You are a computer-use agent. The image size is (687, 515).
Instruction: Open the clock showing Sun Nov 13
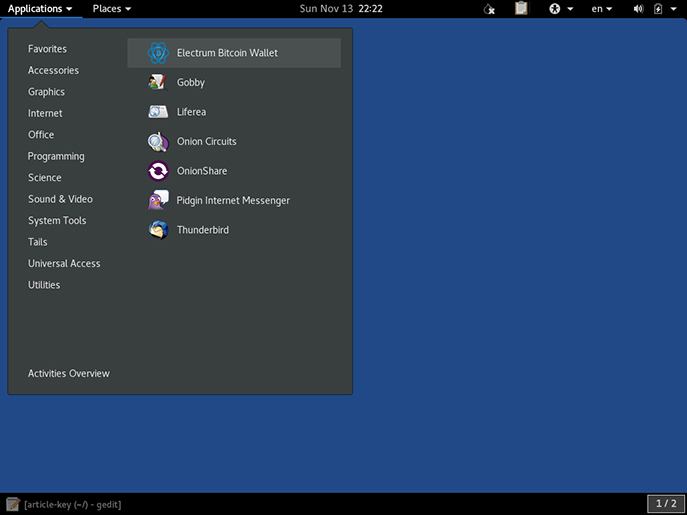(x=341, y=9)
